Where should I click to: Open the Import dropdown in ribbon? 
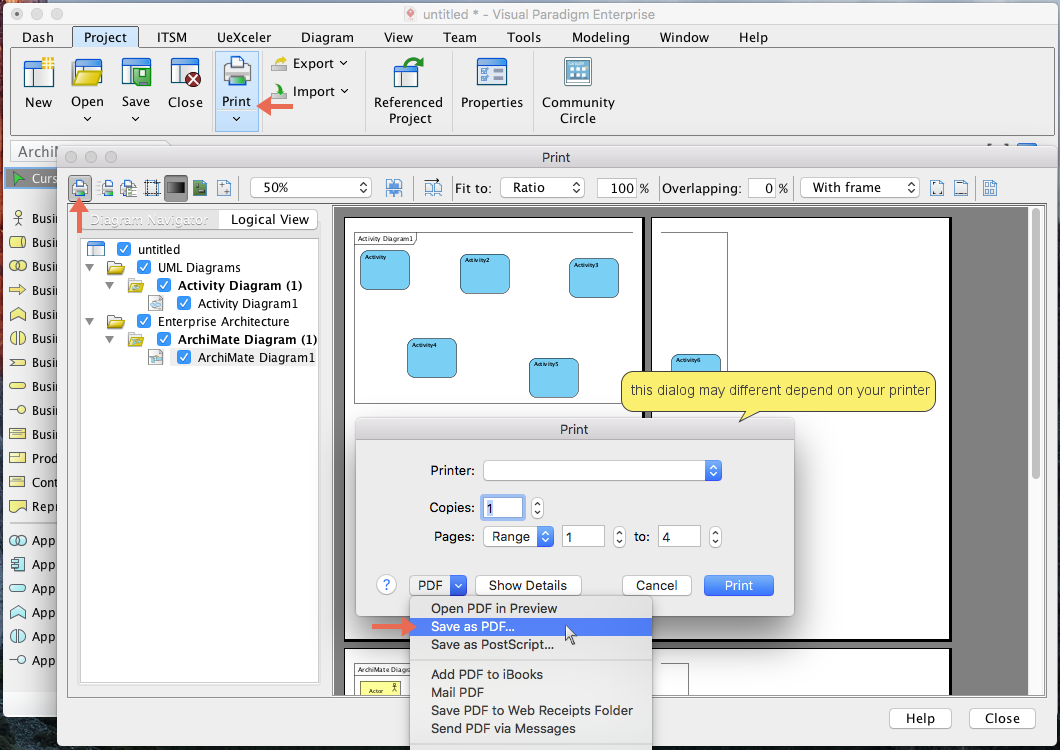[310, 91]
